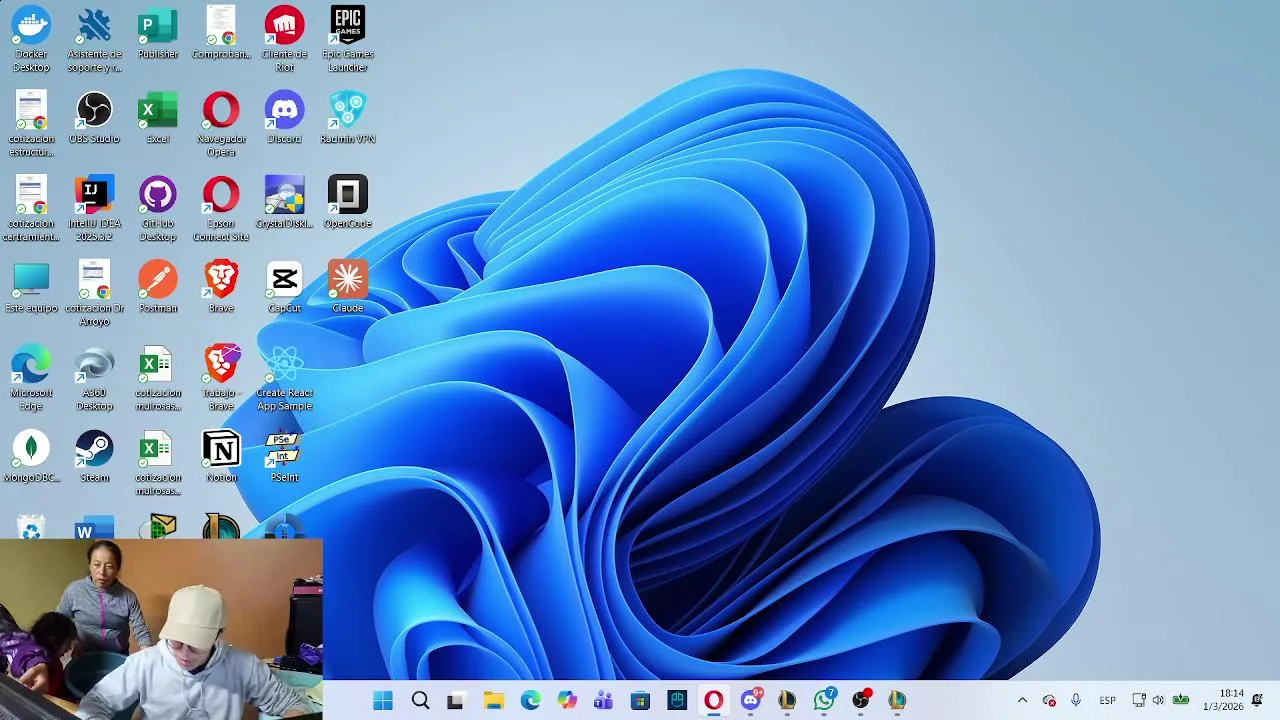Image resolution: width=1280 pixels, height=720 pixels.
Task: Open Task View from the taskbar
Action: [x=456, y=701]
